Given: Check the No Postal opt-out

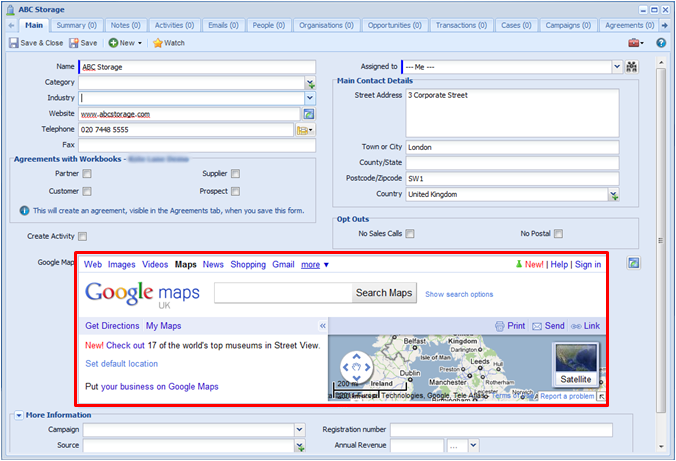Looking at the screenshot, I should [x=558, y=233].
